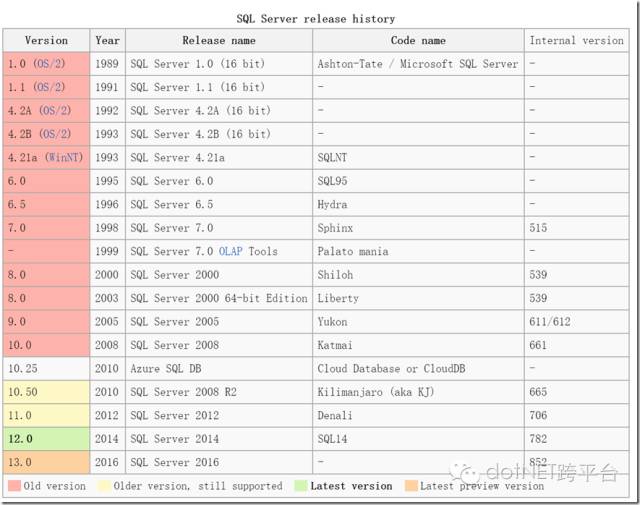
Task: Click internal version 782 cell
Action: pos(576,439)
